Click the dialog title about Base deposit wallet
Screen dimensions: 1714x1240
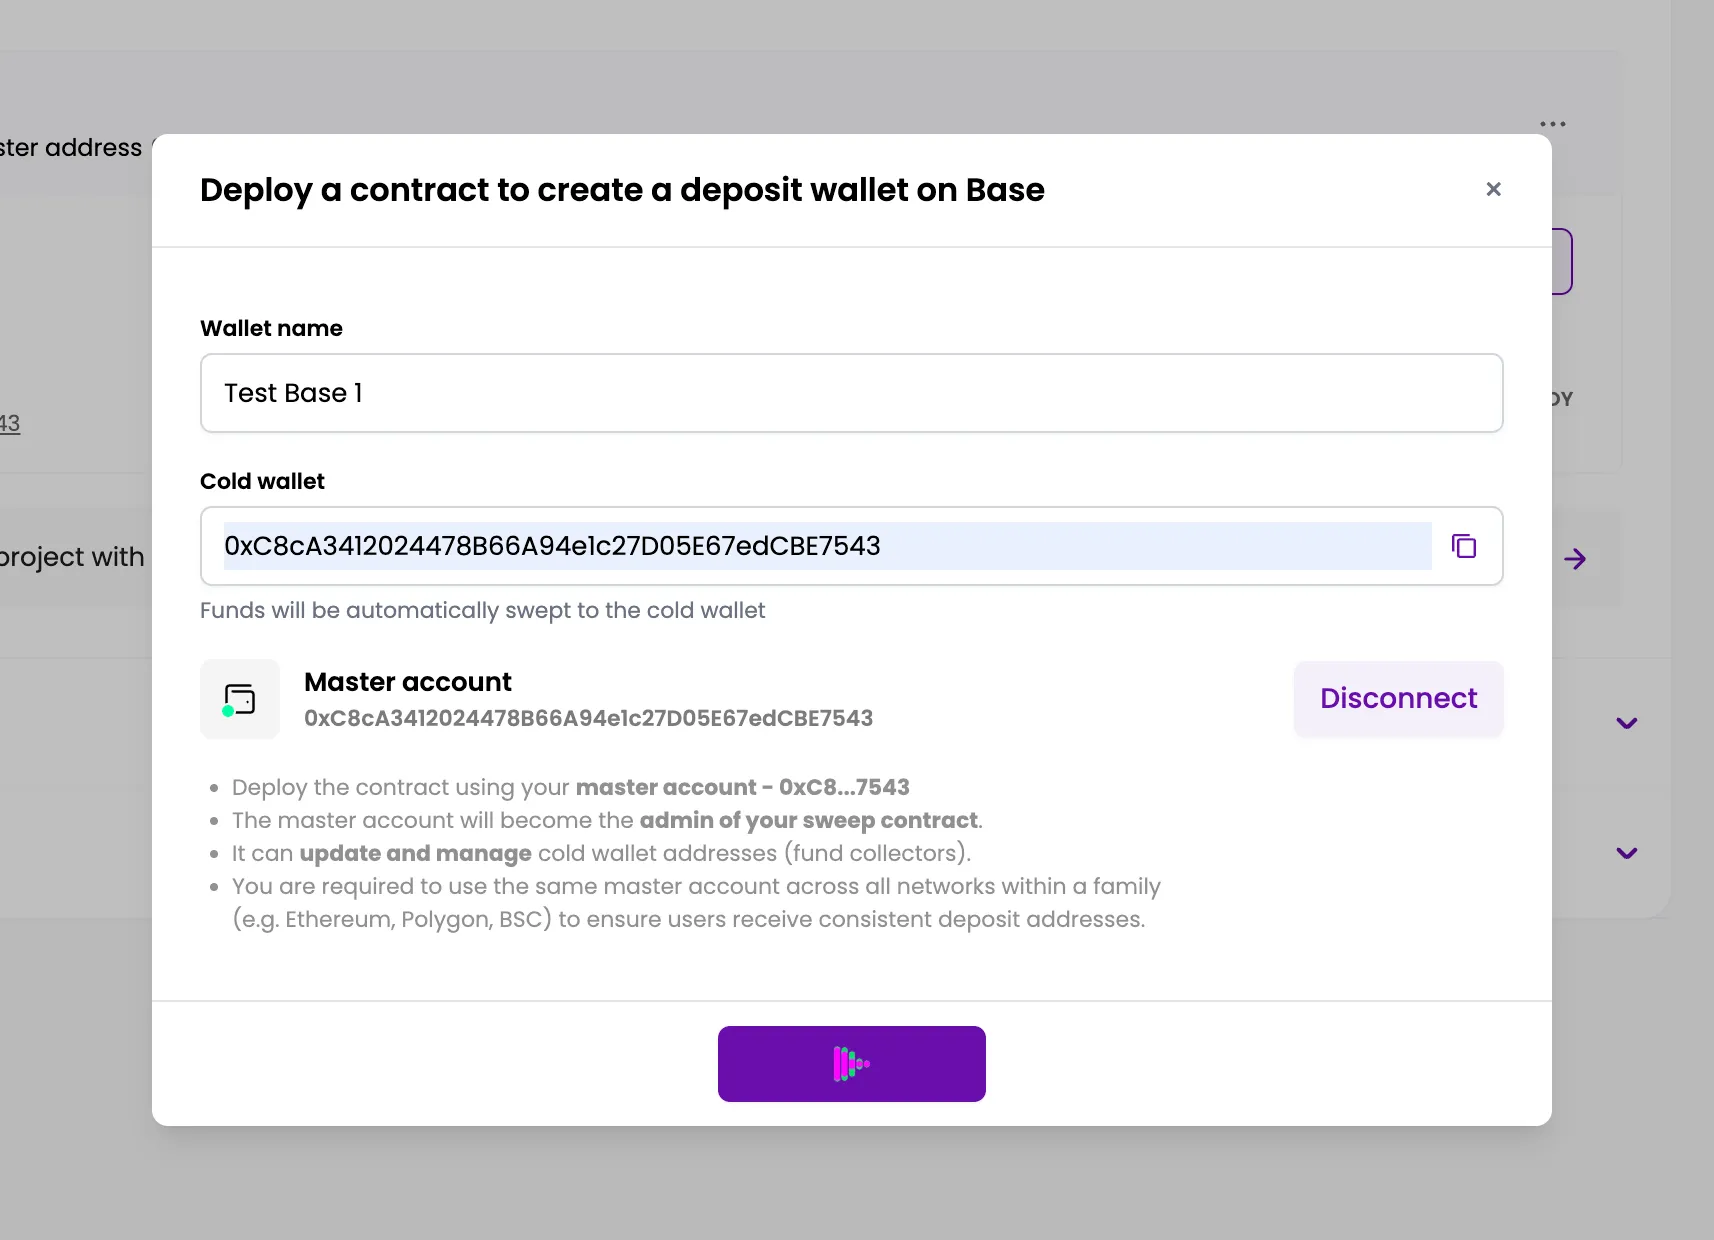(x=621, y=190)
